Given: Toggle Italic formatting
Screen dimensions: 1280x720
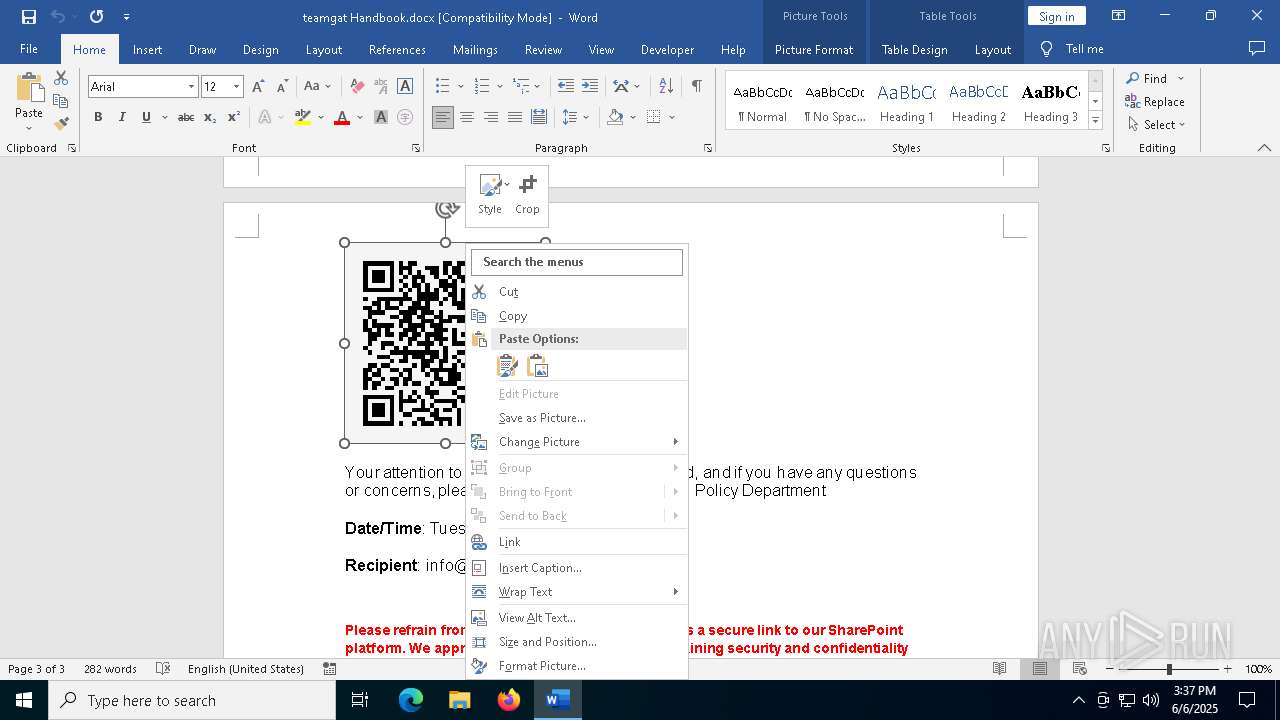Looking at the screenshot, I should click(122, 117).
